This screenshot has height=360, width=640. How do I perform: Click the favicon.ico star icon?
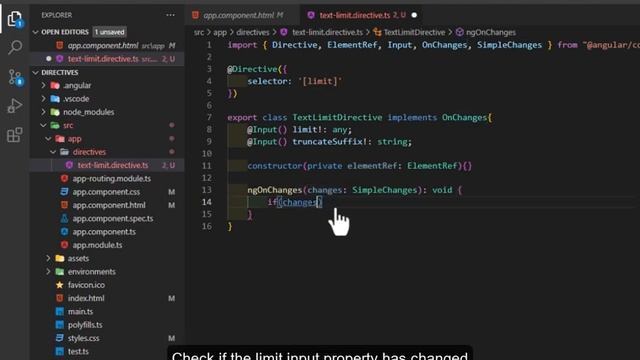[60, 285]
